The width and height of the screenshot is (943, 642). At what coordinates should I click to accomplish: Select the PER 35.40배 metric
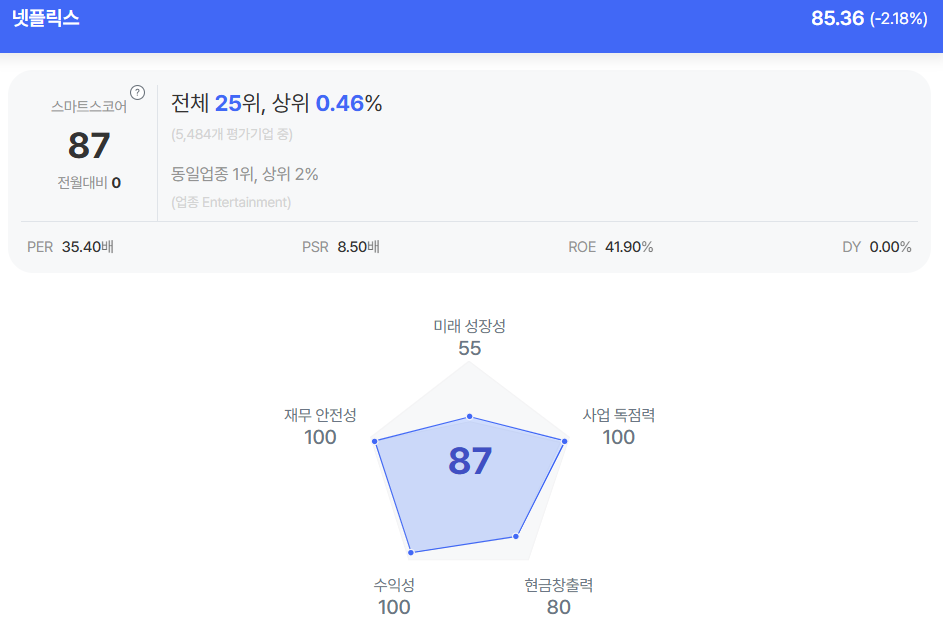coord(70,247)
